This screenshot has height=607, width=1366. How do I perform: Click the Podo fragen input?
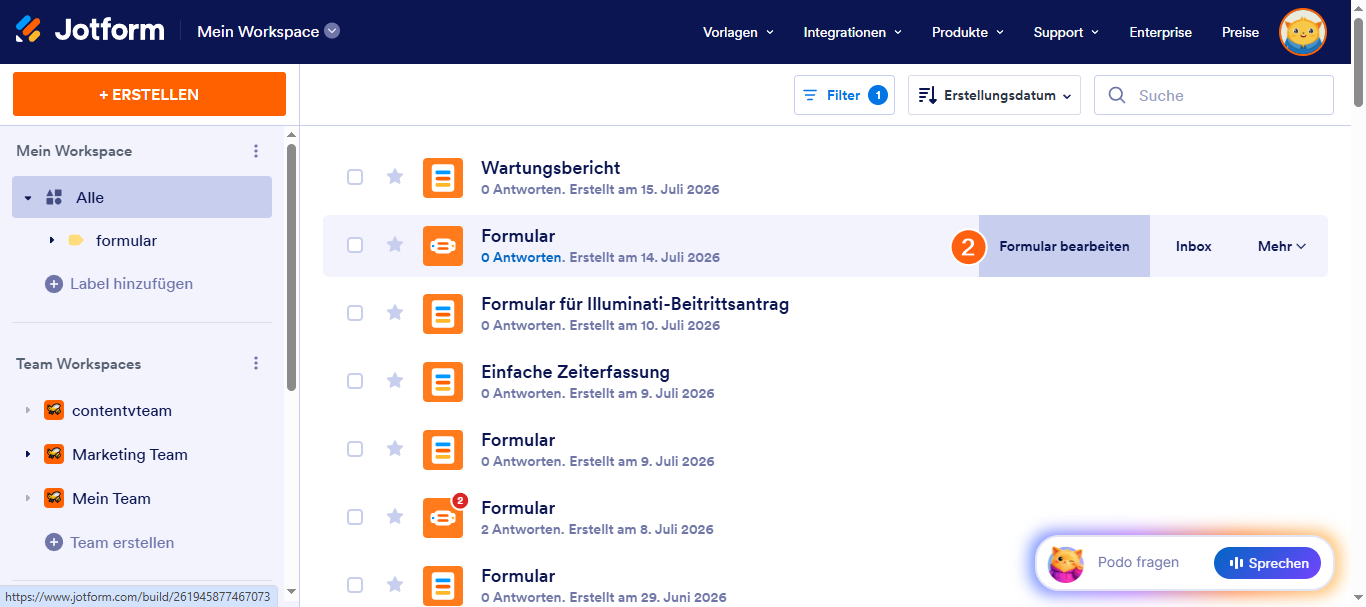[1138, 563]
